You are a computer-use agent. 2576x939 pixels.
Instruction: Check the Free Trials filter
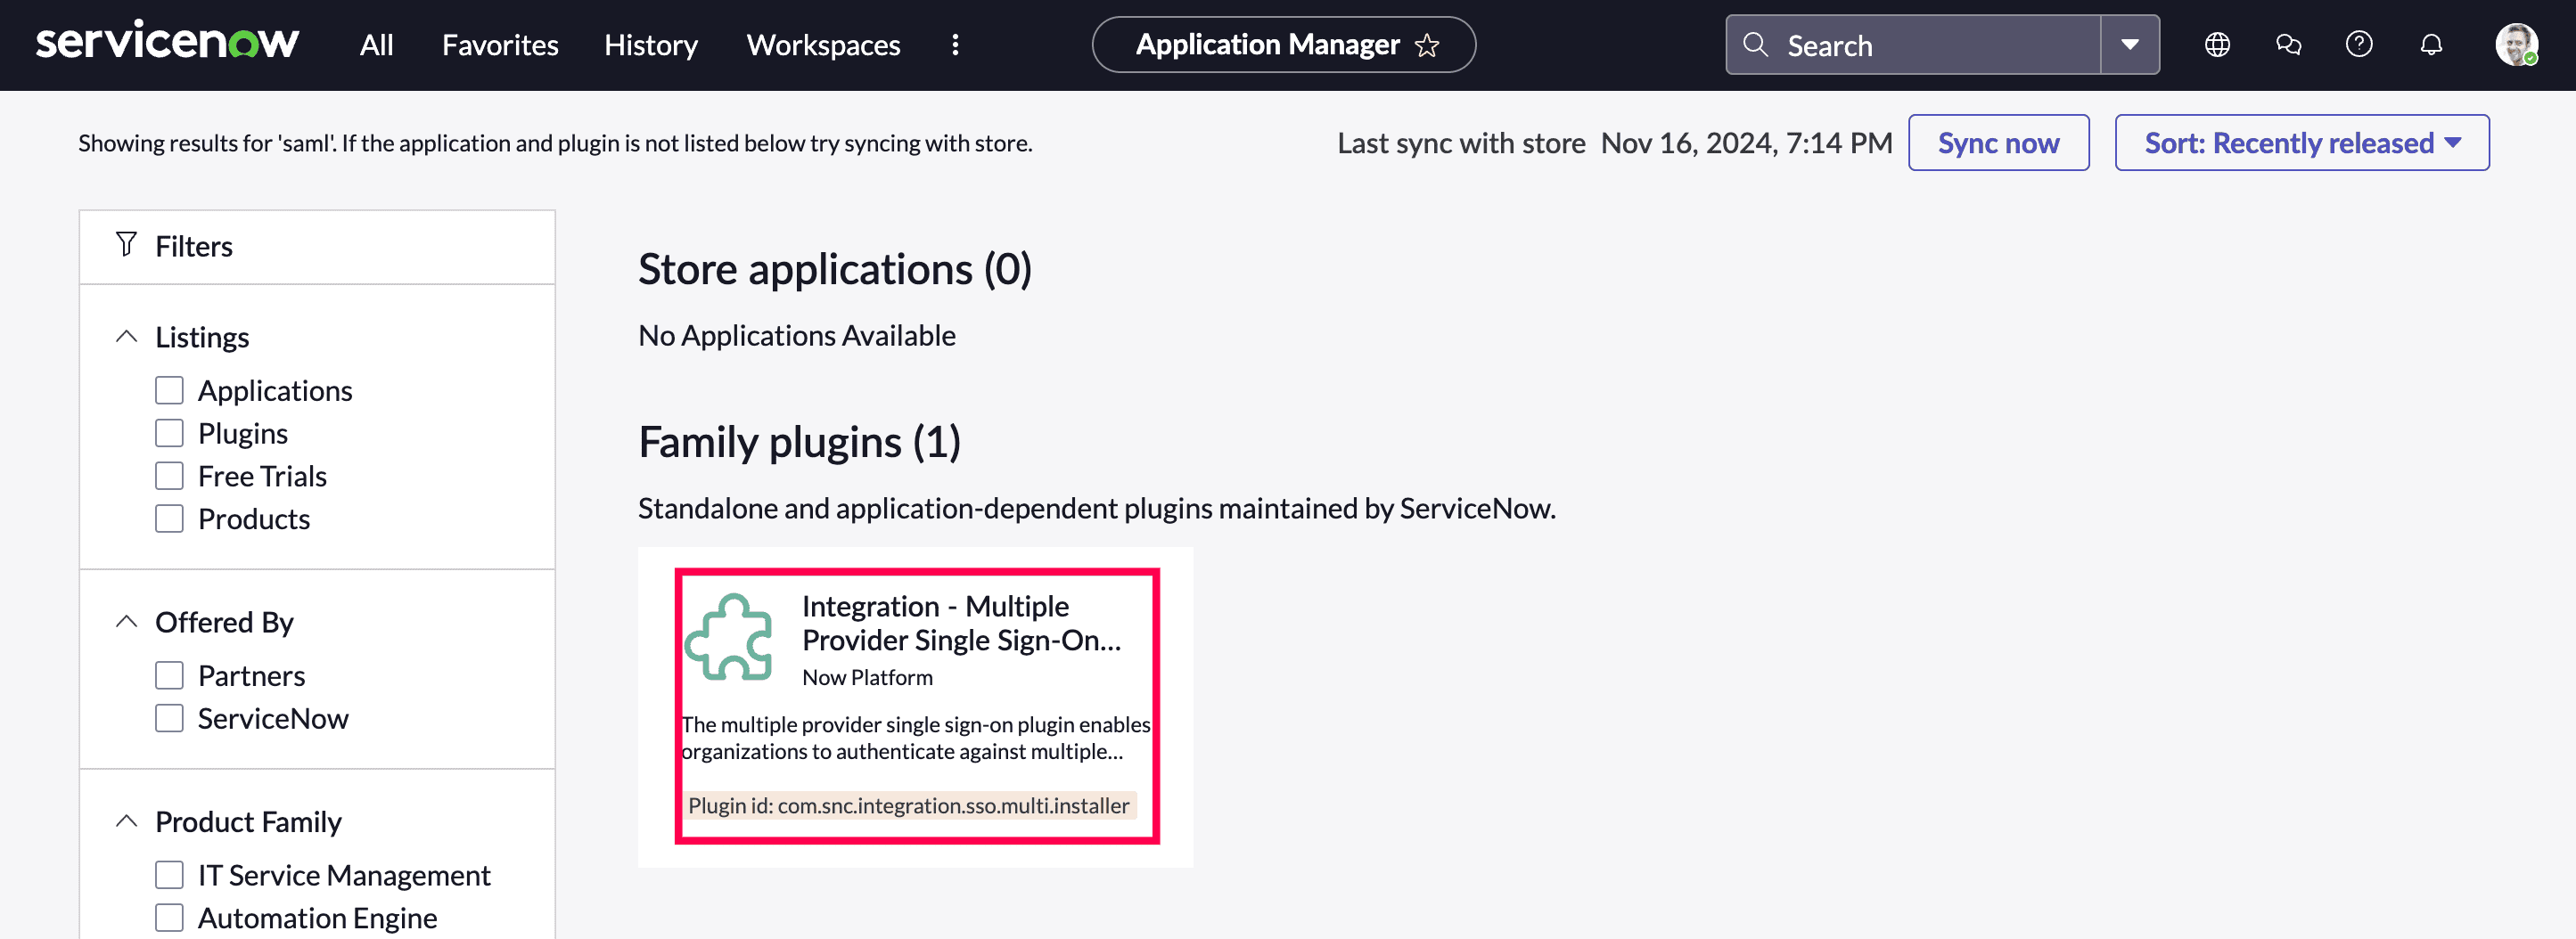(x=169, y=476)
